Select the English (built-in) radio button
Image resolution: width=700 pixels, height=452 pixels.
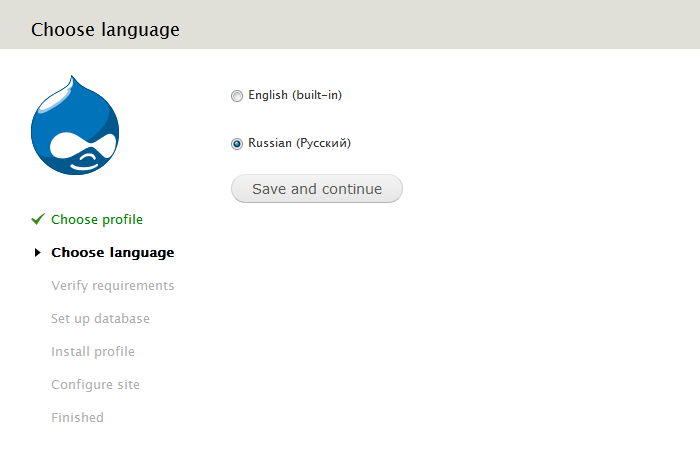237,96
